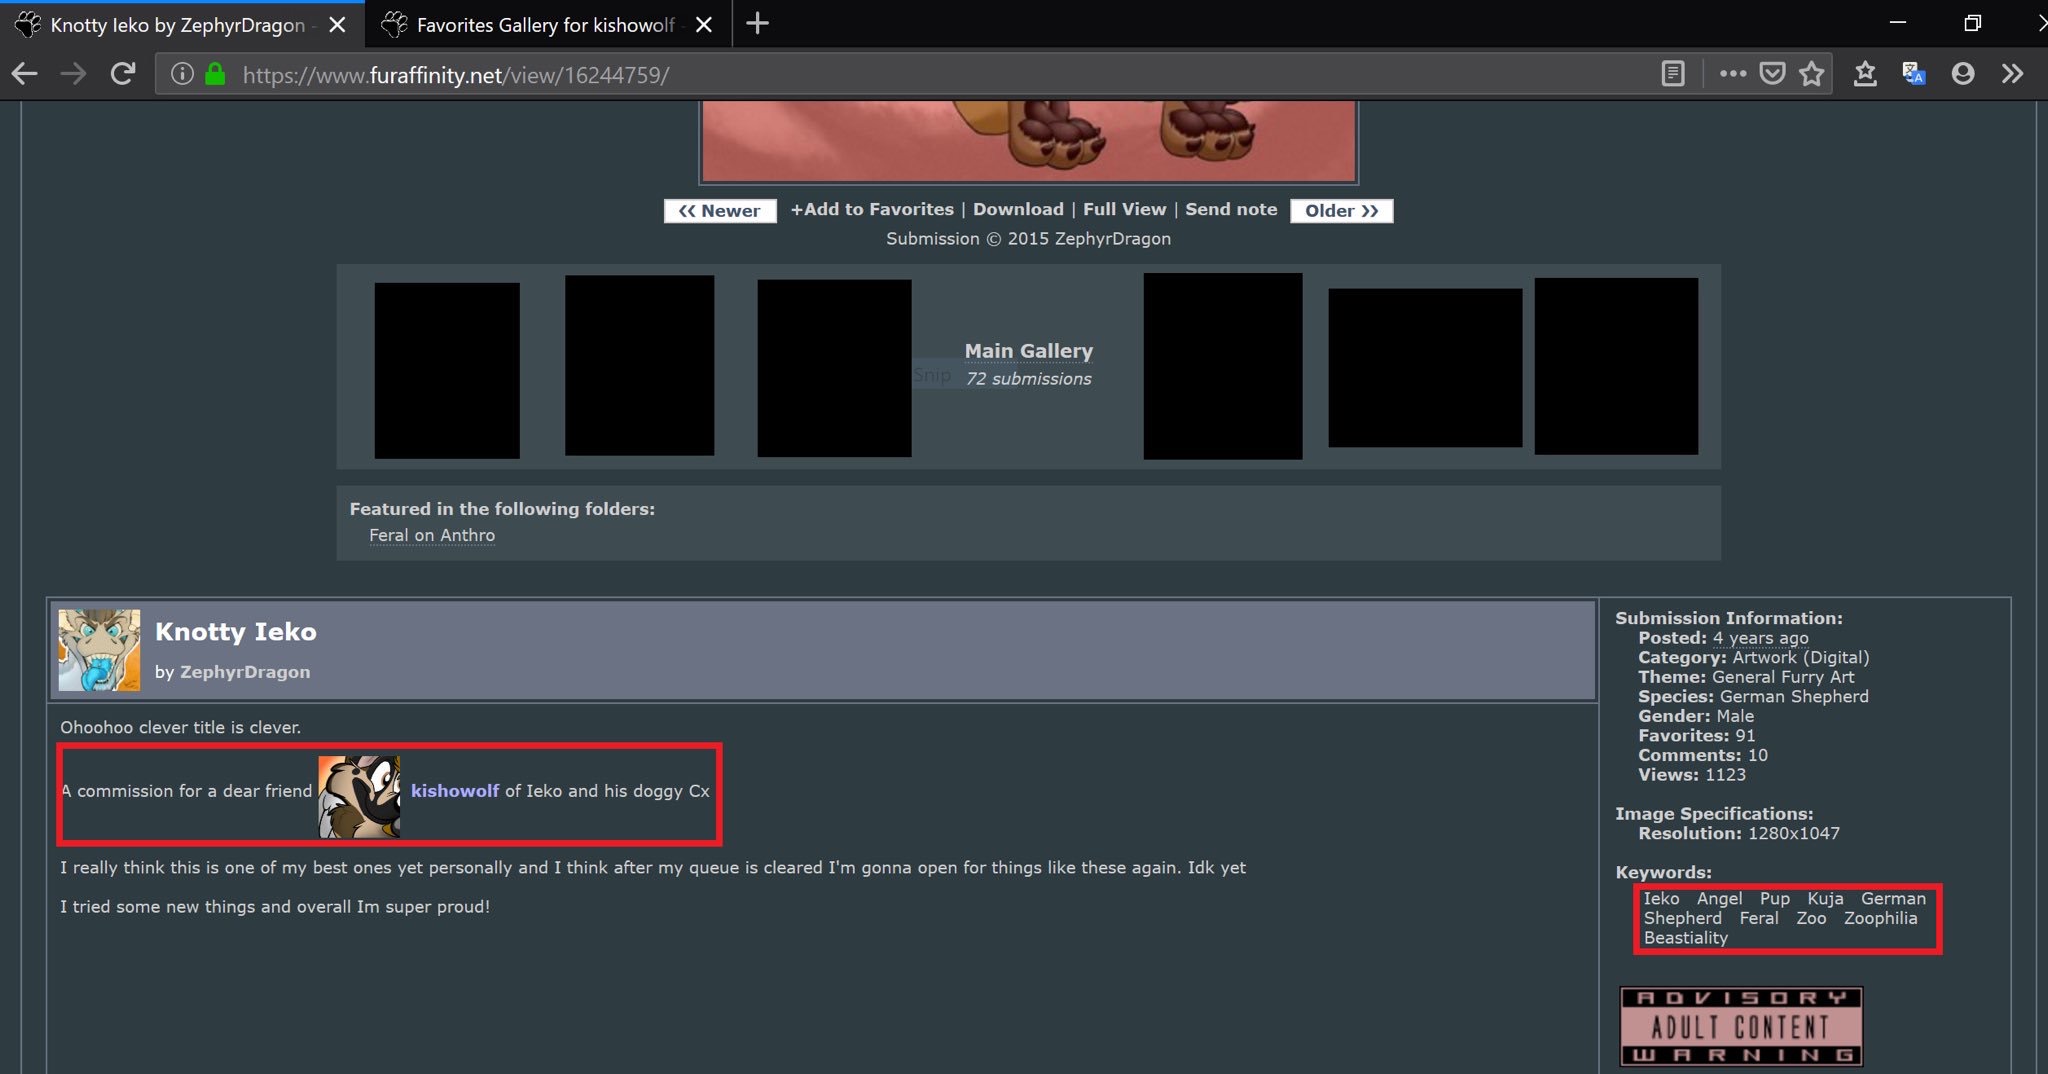Click 'Submission © 2015 ZephyrDragon' copyright text
Viewport: 2048px width, 1074px height.
coord(1028,238)
